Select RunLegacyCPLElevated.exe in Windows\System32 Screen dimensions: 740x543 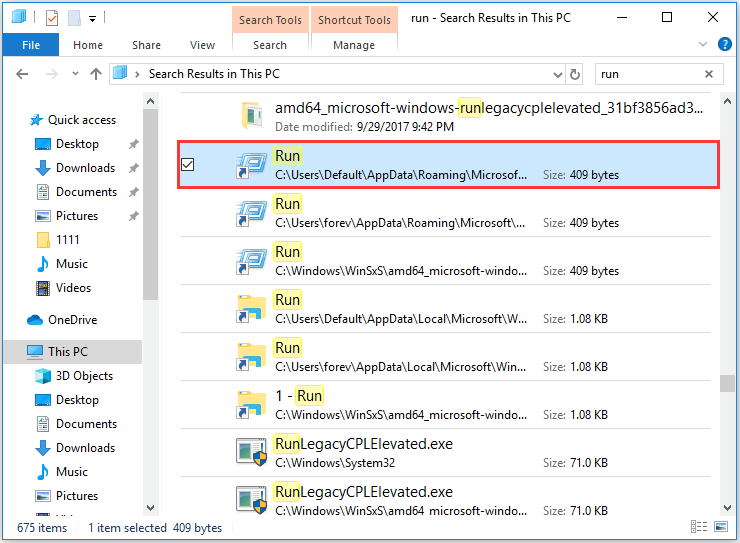tap(446, 453)
